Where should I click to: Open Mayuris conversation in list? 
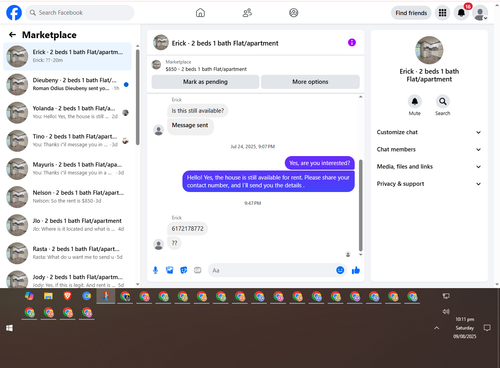(67, 169)
